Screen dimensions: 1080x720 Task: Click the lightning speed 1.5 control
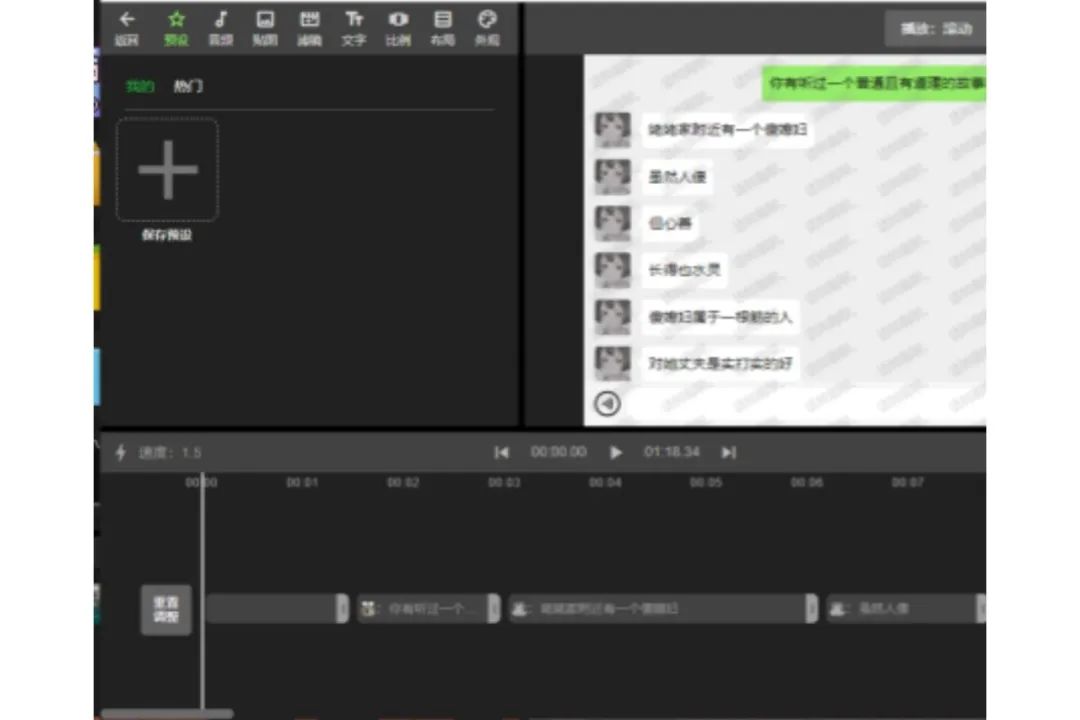click(x=158, y=453)
